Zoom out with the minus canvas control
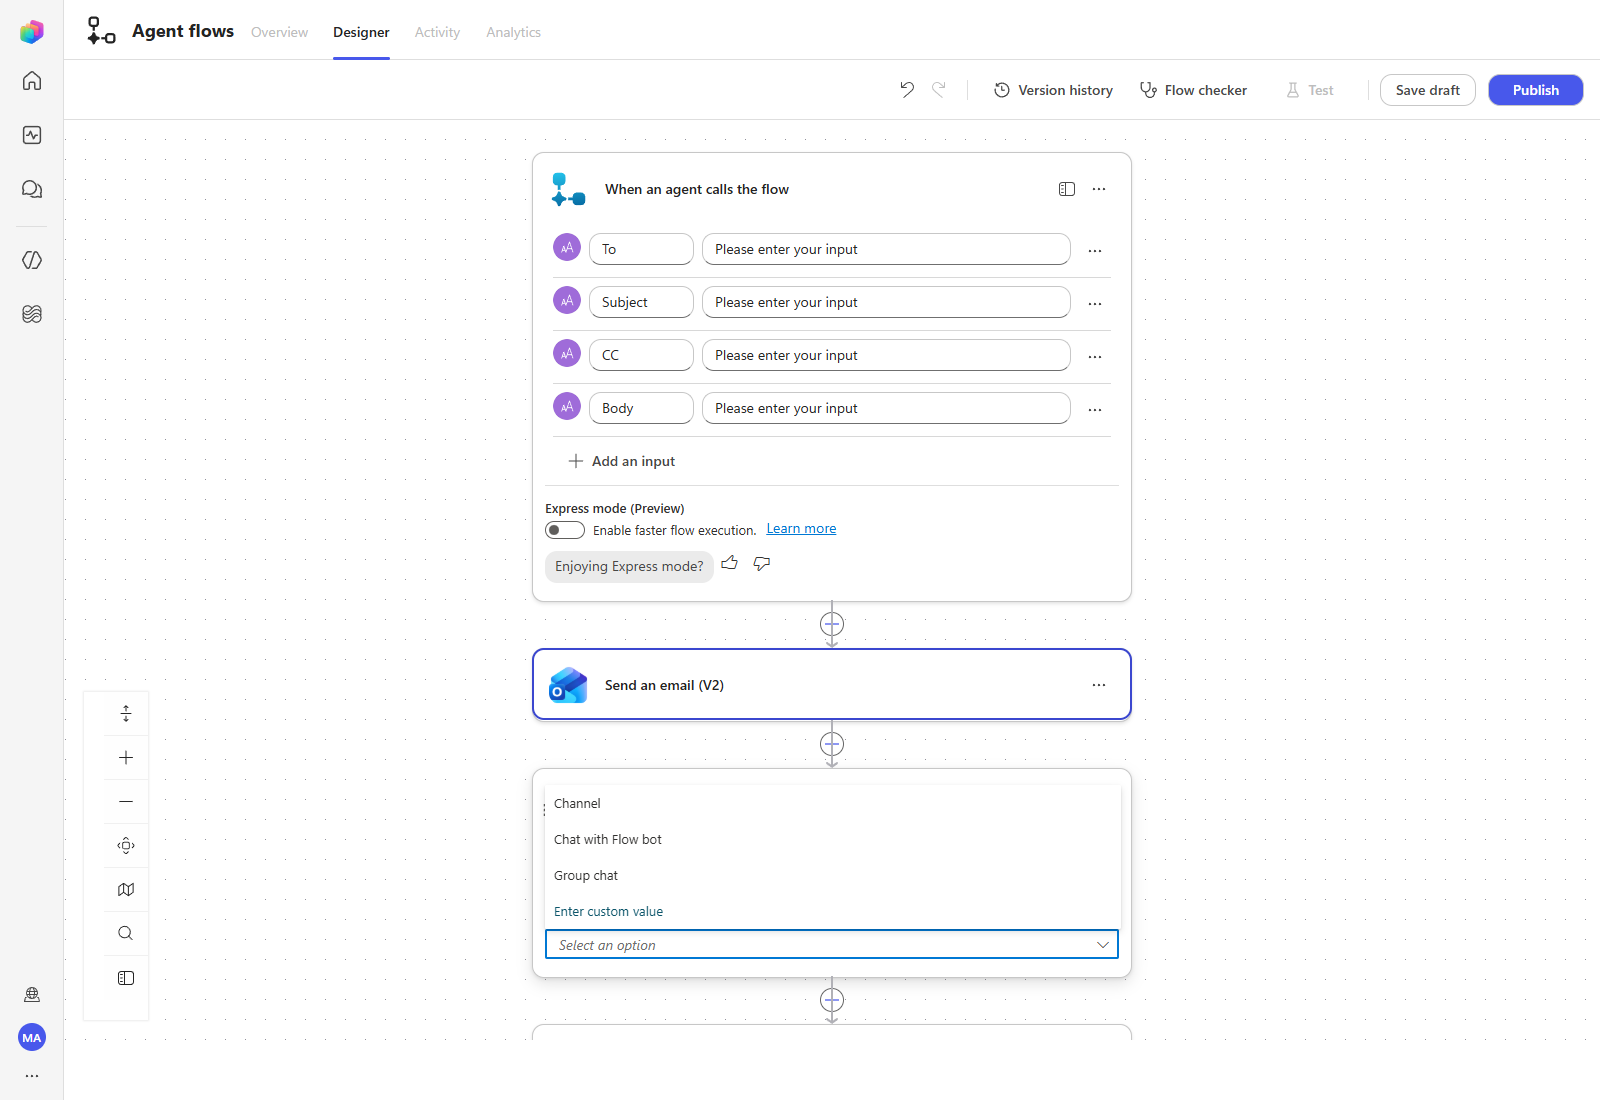 click(x=126, y=802)
